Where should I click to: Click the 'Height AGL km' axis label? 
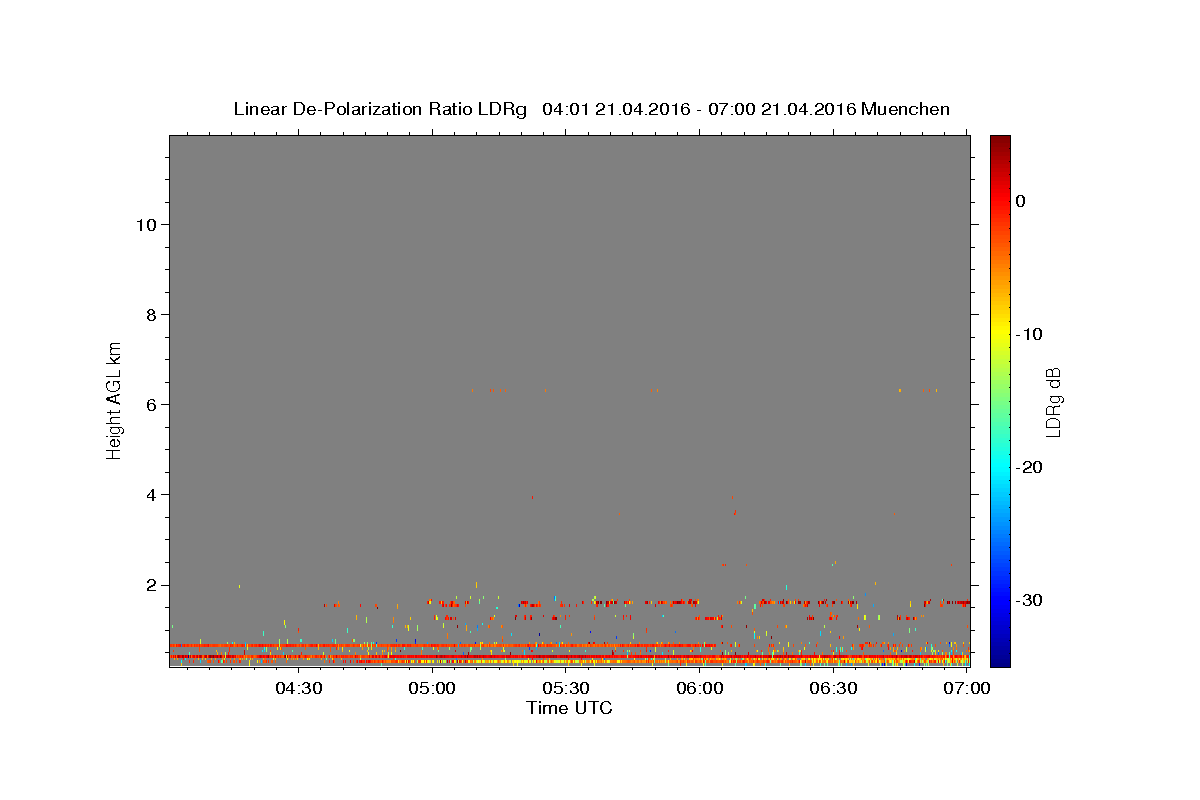(x=114, y=399)
